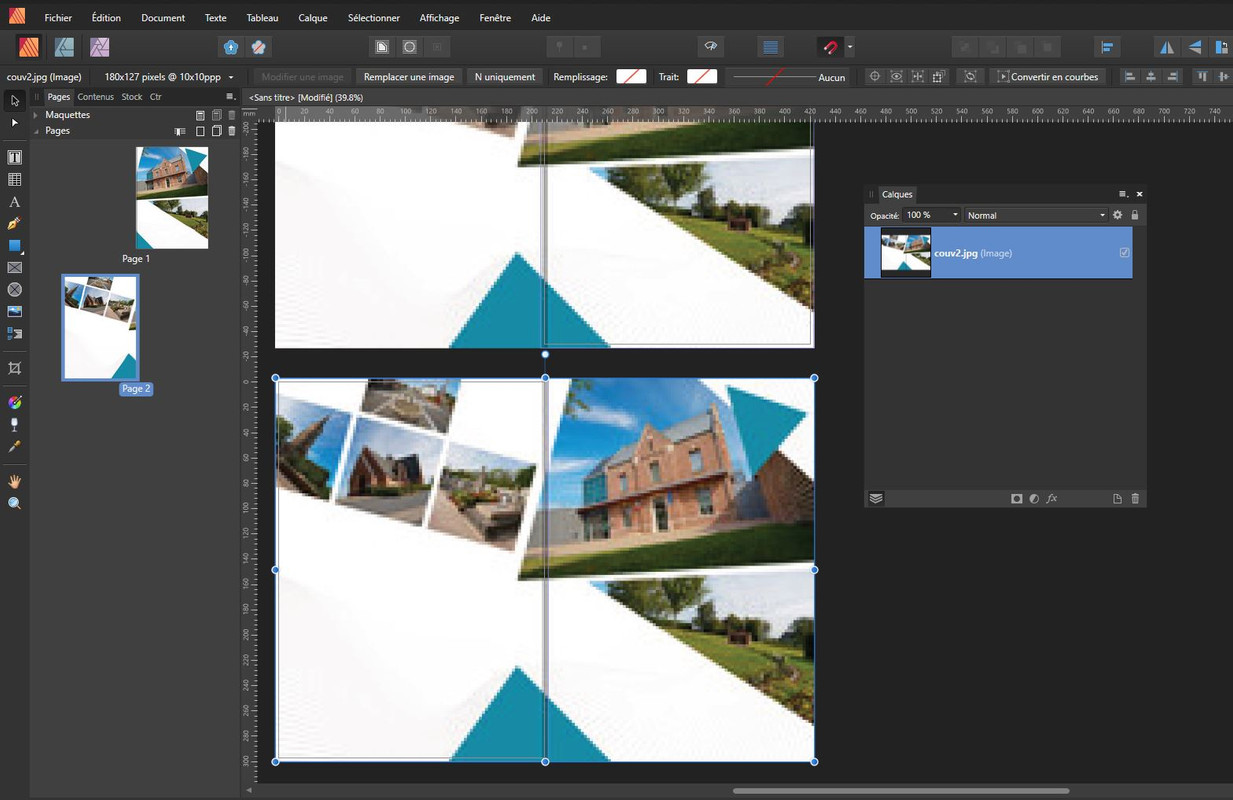Toggle visibility checkbox of couv2.jpg layer
Screen dimensions: 1233x800
point(1125,253)
